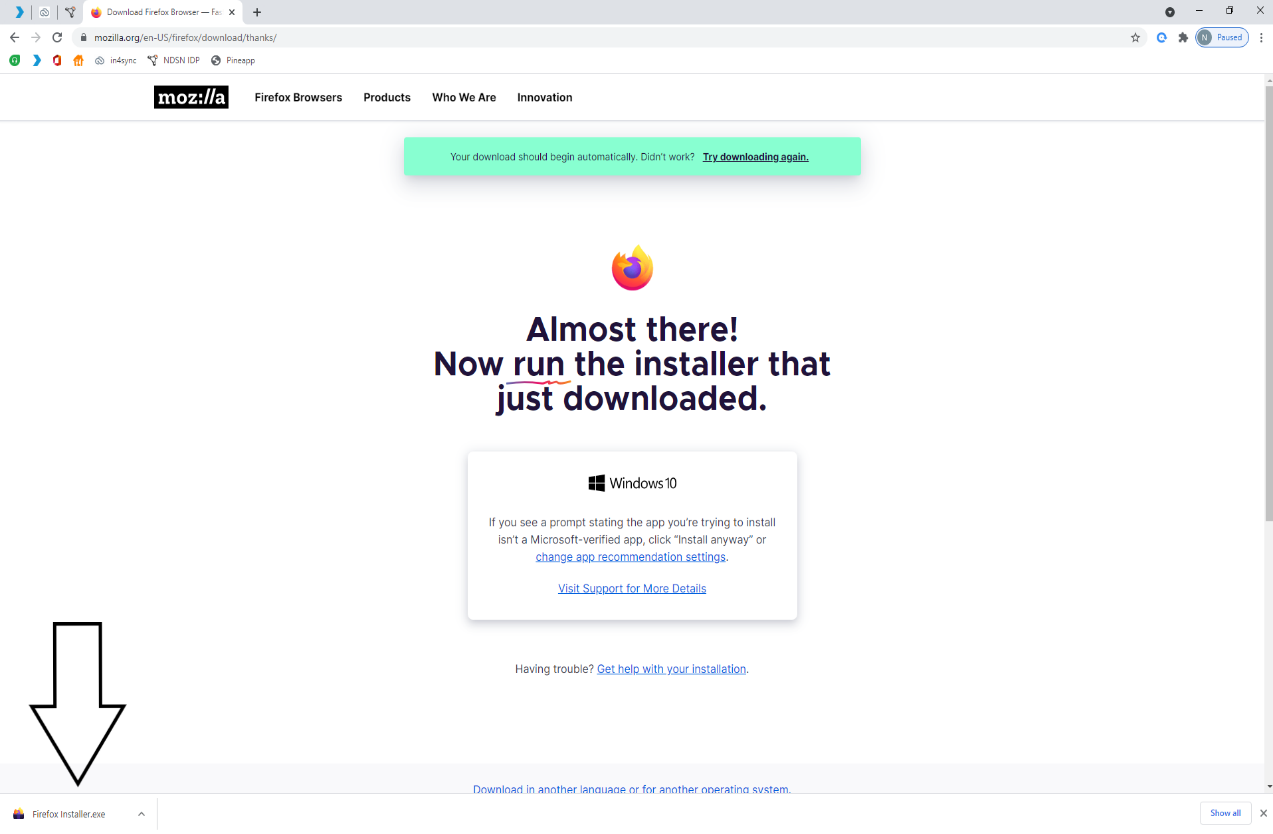Switch to the cloud-link pinned tab
This screenshot has height=834, width=1273.
(44, 12)
